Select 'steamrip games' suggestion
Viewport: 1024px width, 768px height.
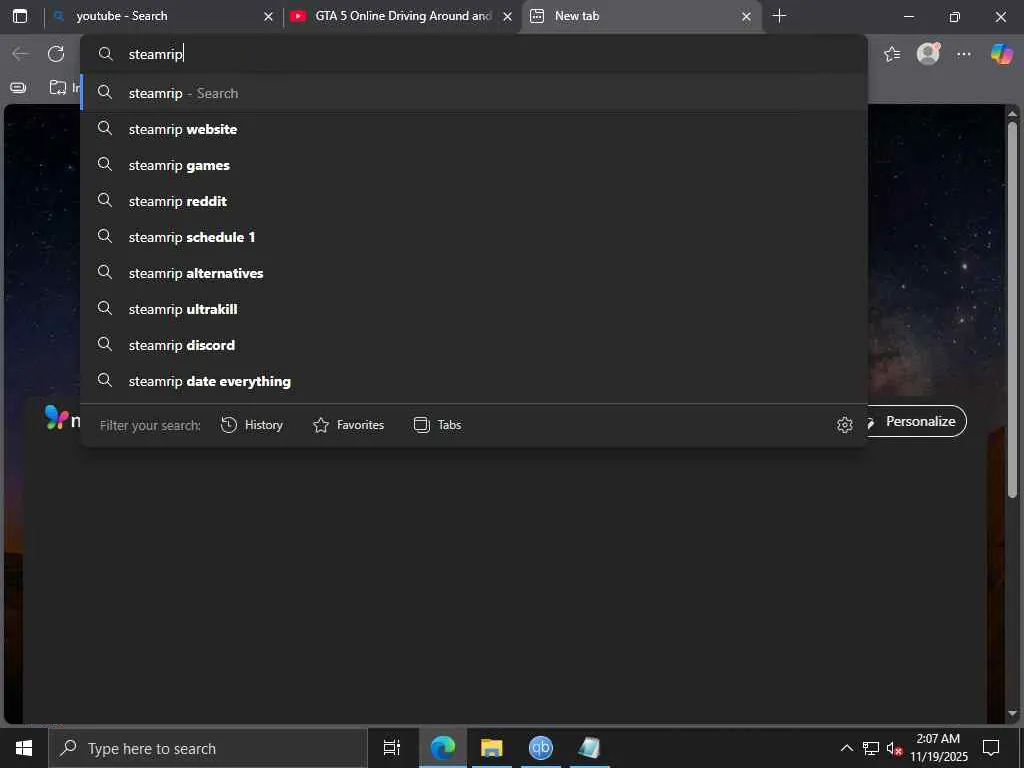point(473,165)
